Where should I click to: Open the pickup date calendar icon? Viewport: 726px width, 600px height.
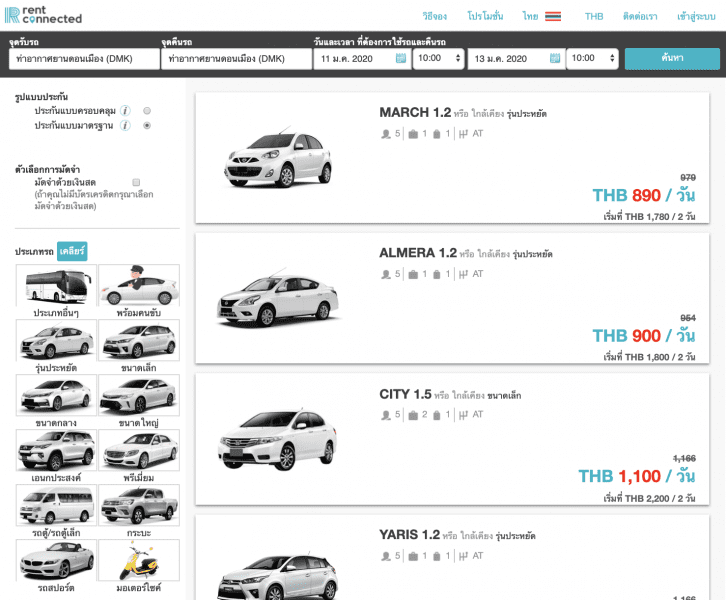pos(401,58)
